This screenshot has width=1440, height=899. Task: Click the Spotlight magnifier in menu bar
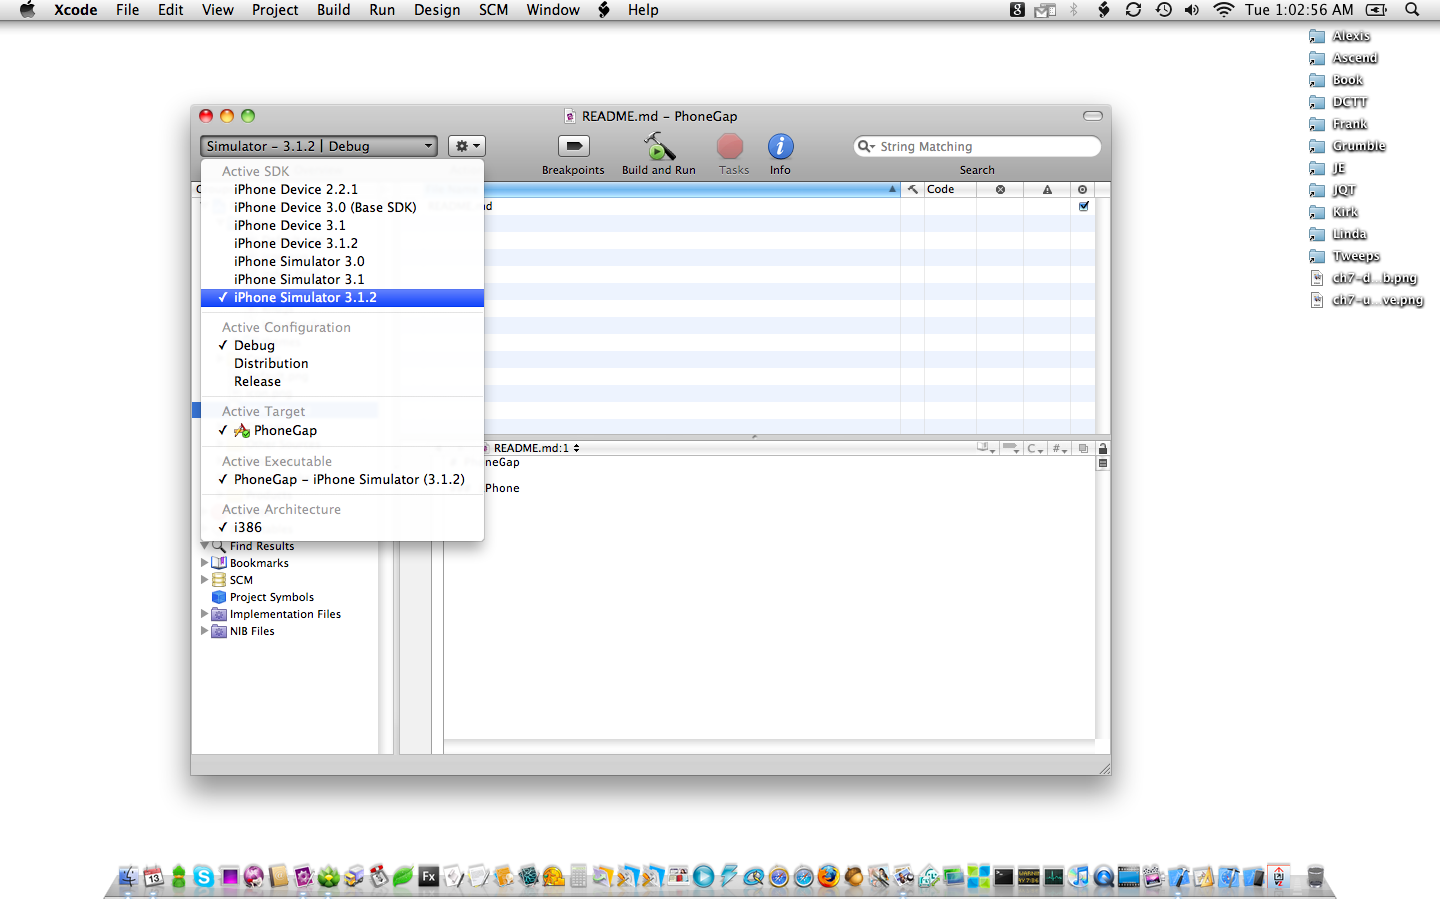pyautogui.click(x=1412, y=10)
